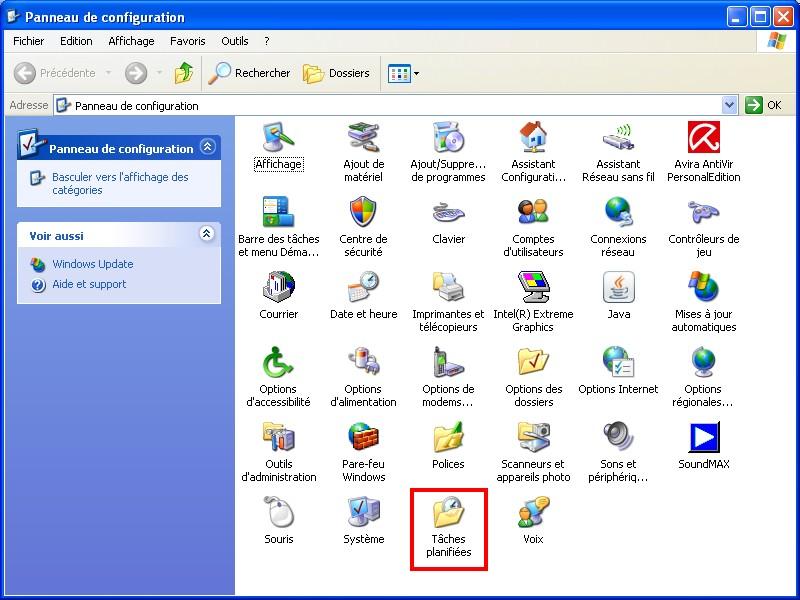Open the Système icon
800x600 pixels.
tap(363, 512)
